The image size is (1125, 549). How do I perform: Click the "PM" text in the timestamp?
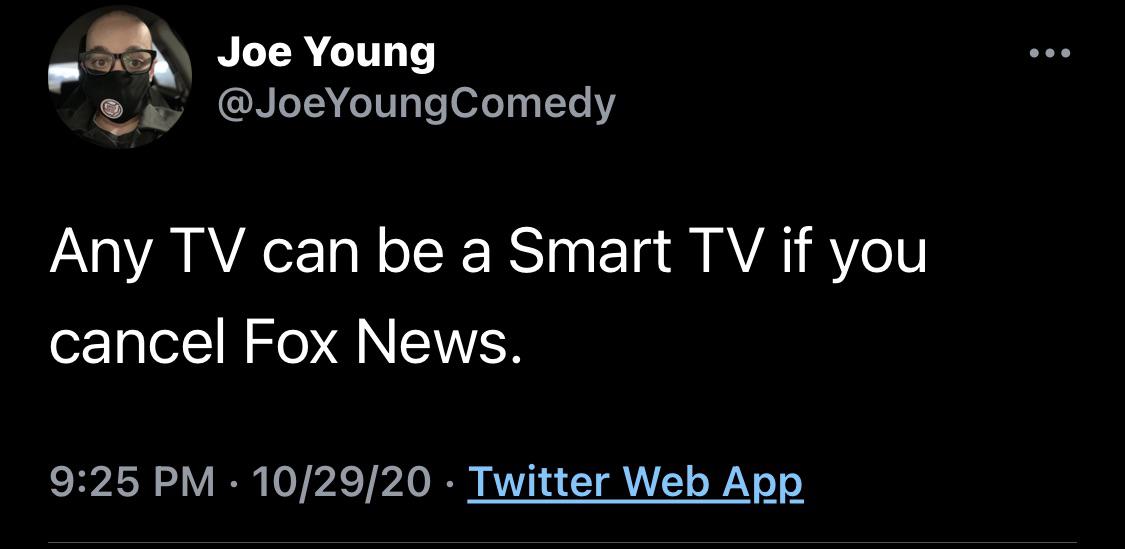coord(184,483)
